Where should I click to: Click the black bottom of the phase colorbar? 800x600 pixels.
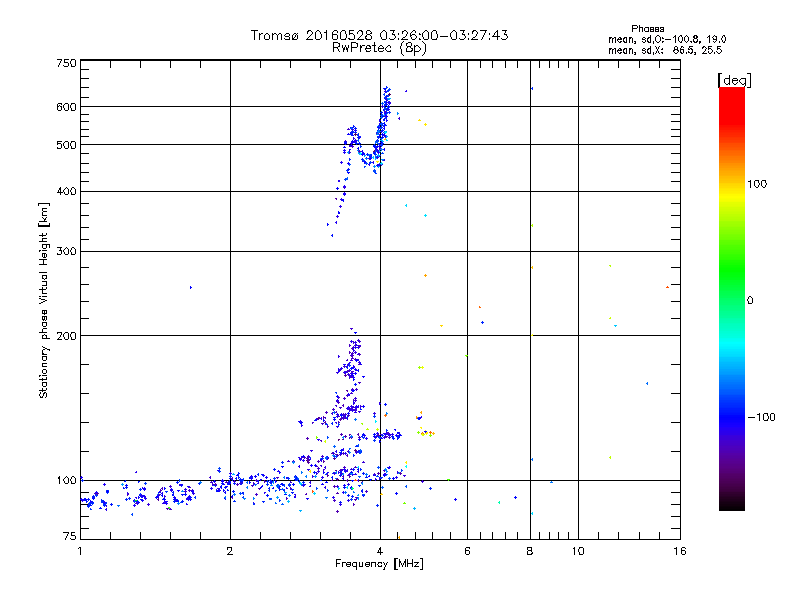tap(732, 503)
